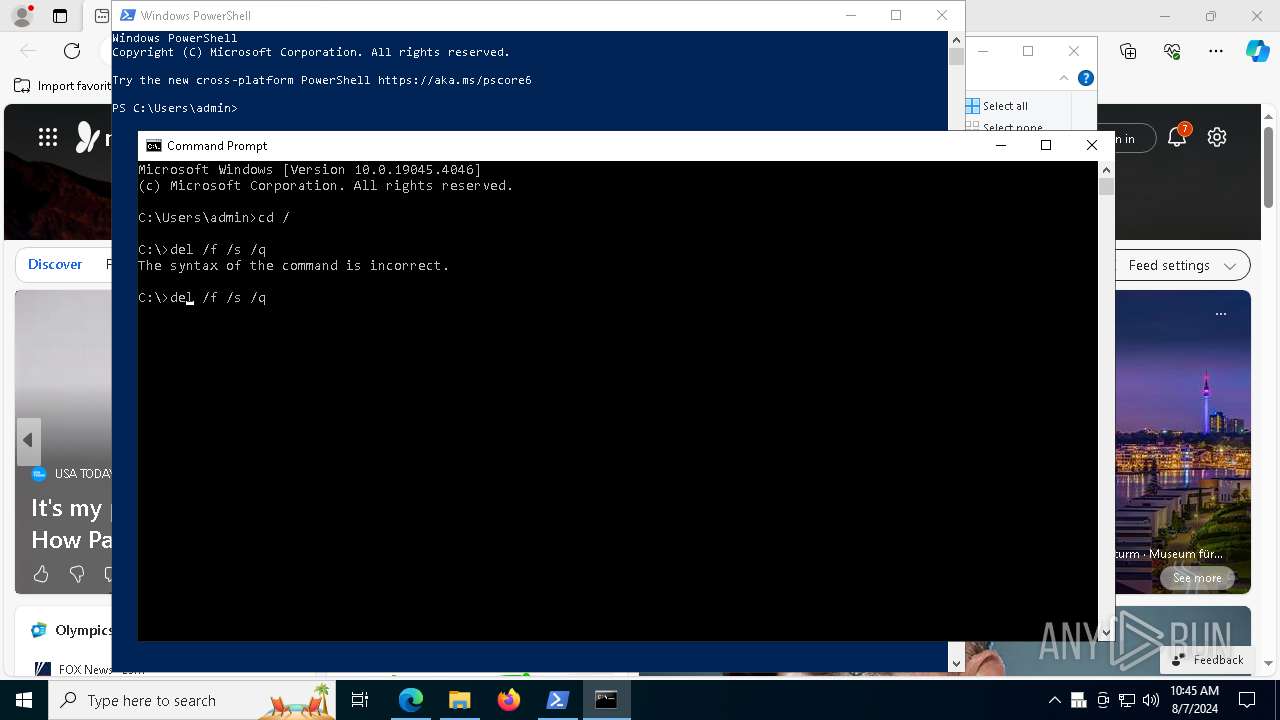
Task: Click the Feedback button
Action: 1208,660
